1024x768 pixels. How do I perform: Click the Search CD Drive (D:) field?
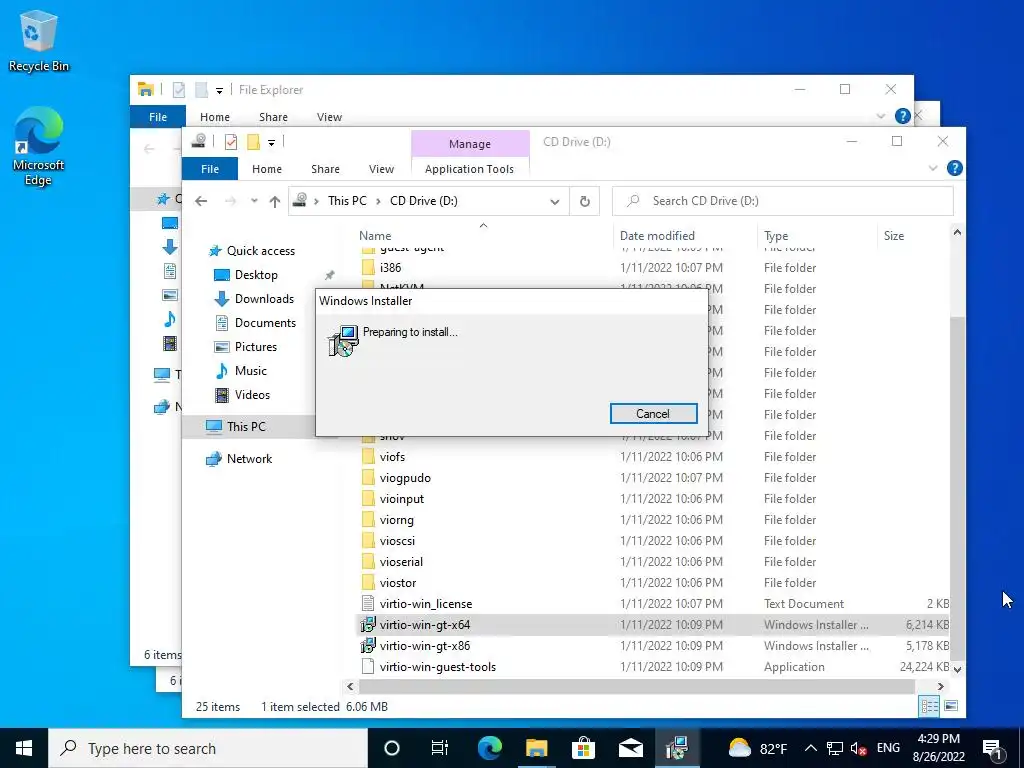782,201
